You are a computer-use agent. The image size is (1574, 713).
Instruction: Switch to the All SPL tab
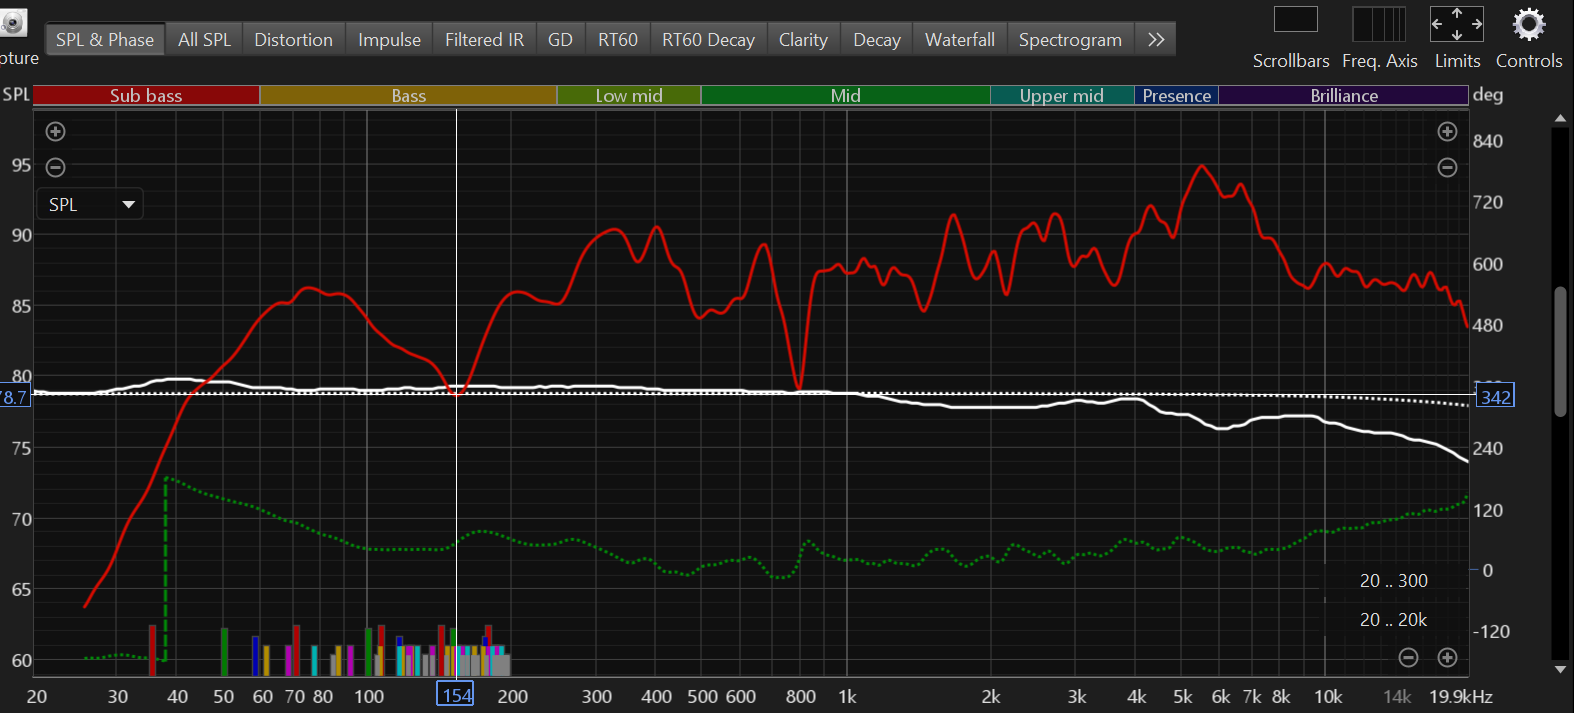pyautogui.click(x=204, y=40)
